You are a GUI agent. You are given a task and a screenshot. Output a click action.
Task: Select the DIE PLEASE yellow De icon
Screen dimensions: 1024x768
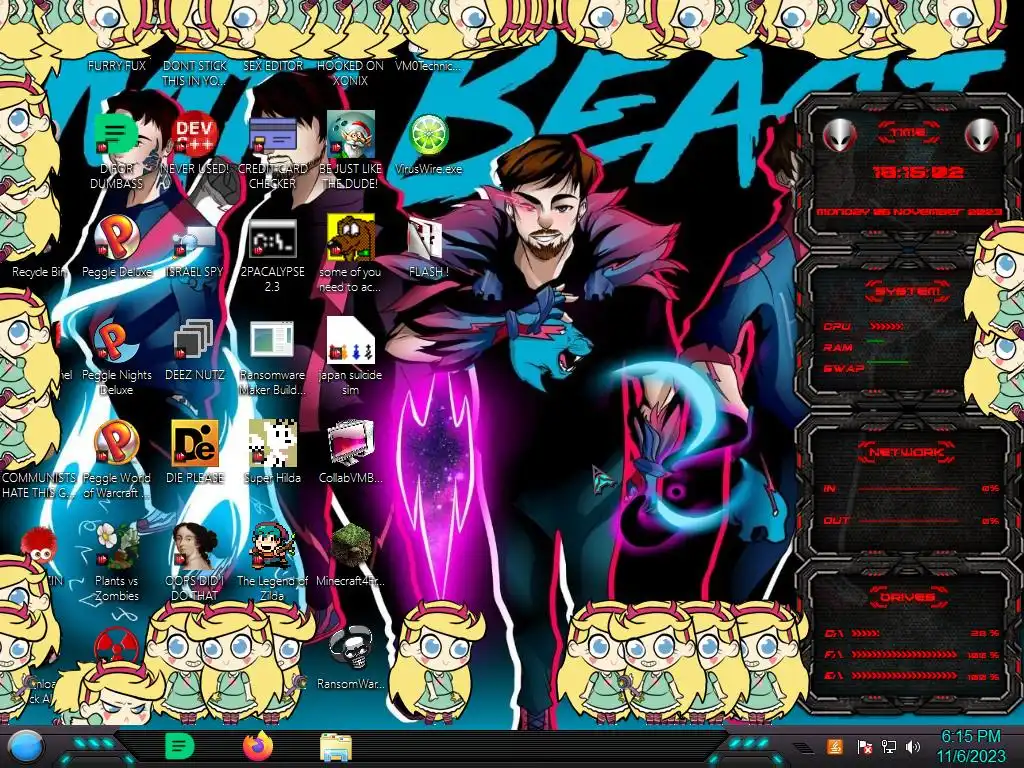click(194, 443)
